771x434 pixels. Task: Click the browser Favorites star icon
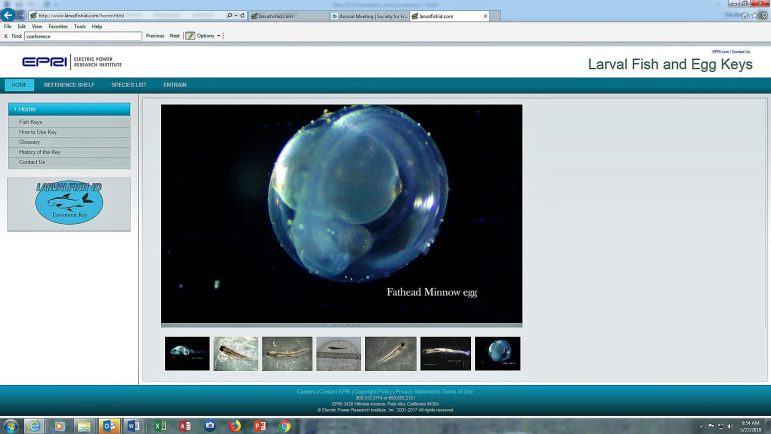tap(754, 16)
